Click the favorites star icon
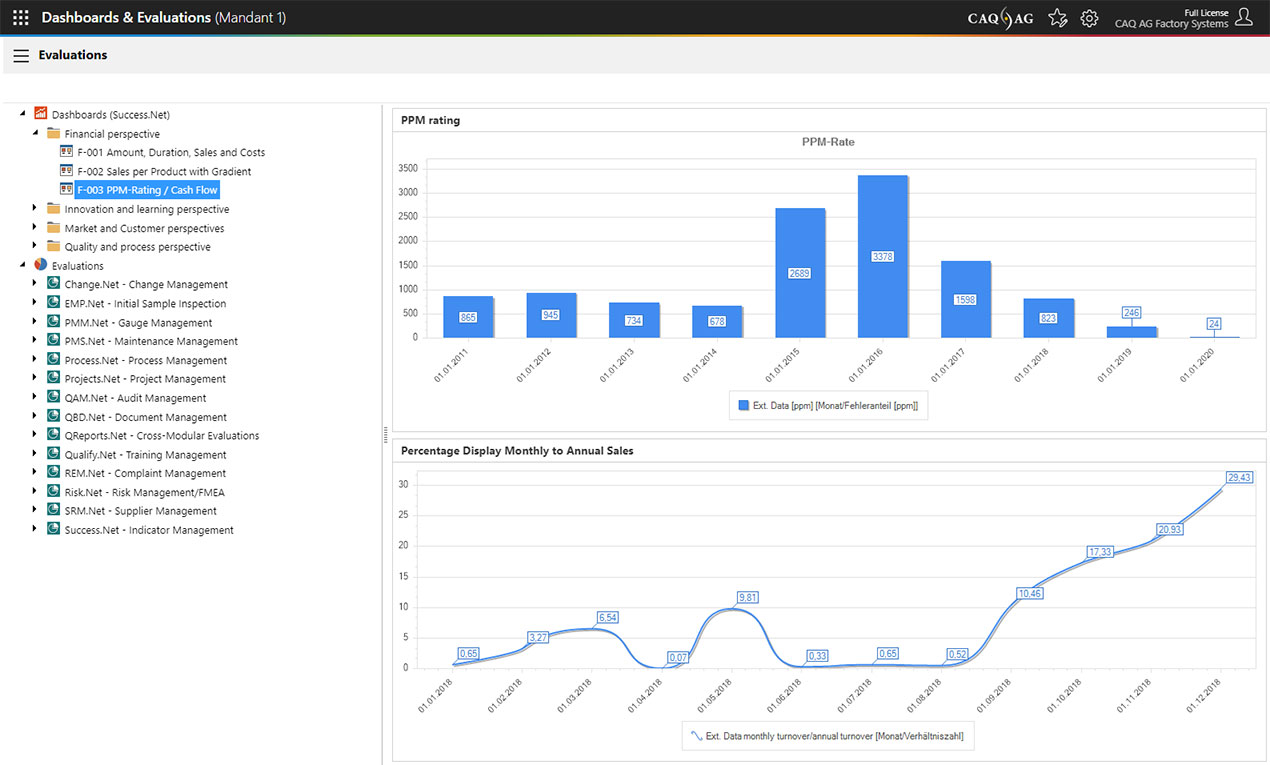The height and width of the screenshot is (765, 1270). click(x=1057, y=17)
